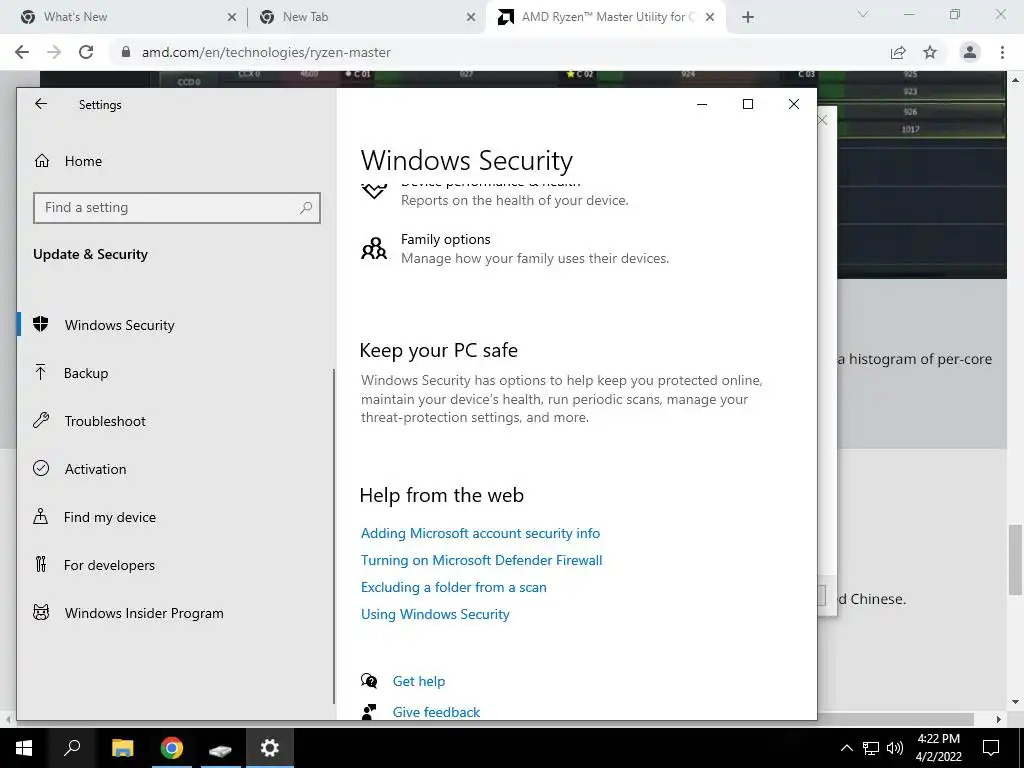Click Chrome back arrow
Image resolution: width=1024 pixels, height=768 pixels.
click(22, 52)
